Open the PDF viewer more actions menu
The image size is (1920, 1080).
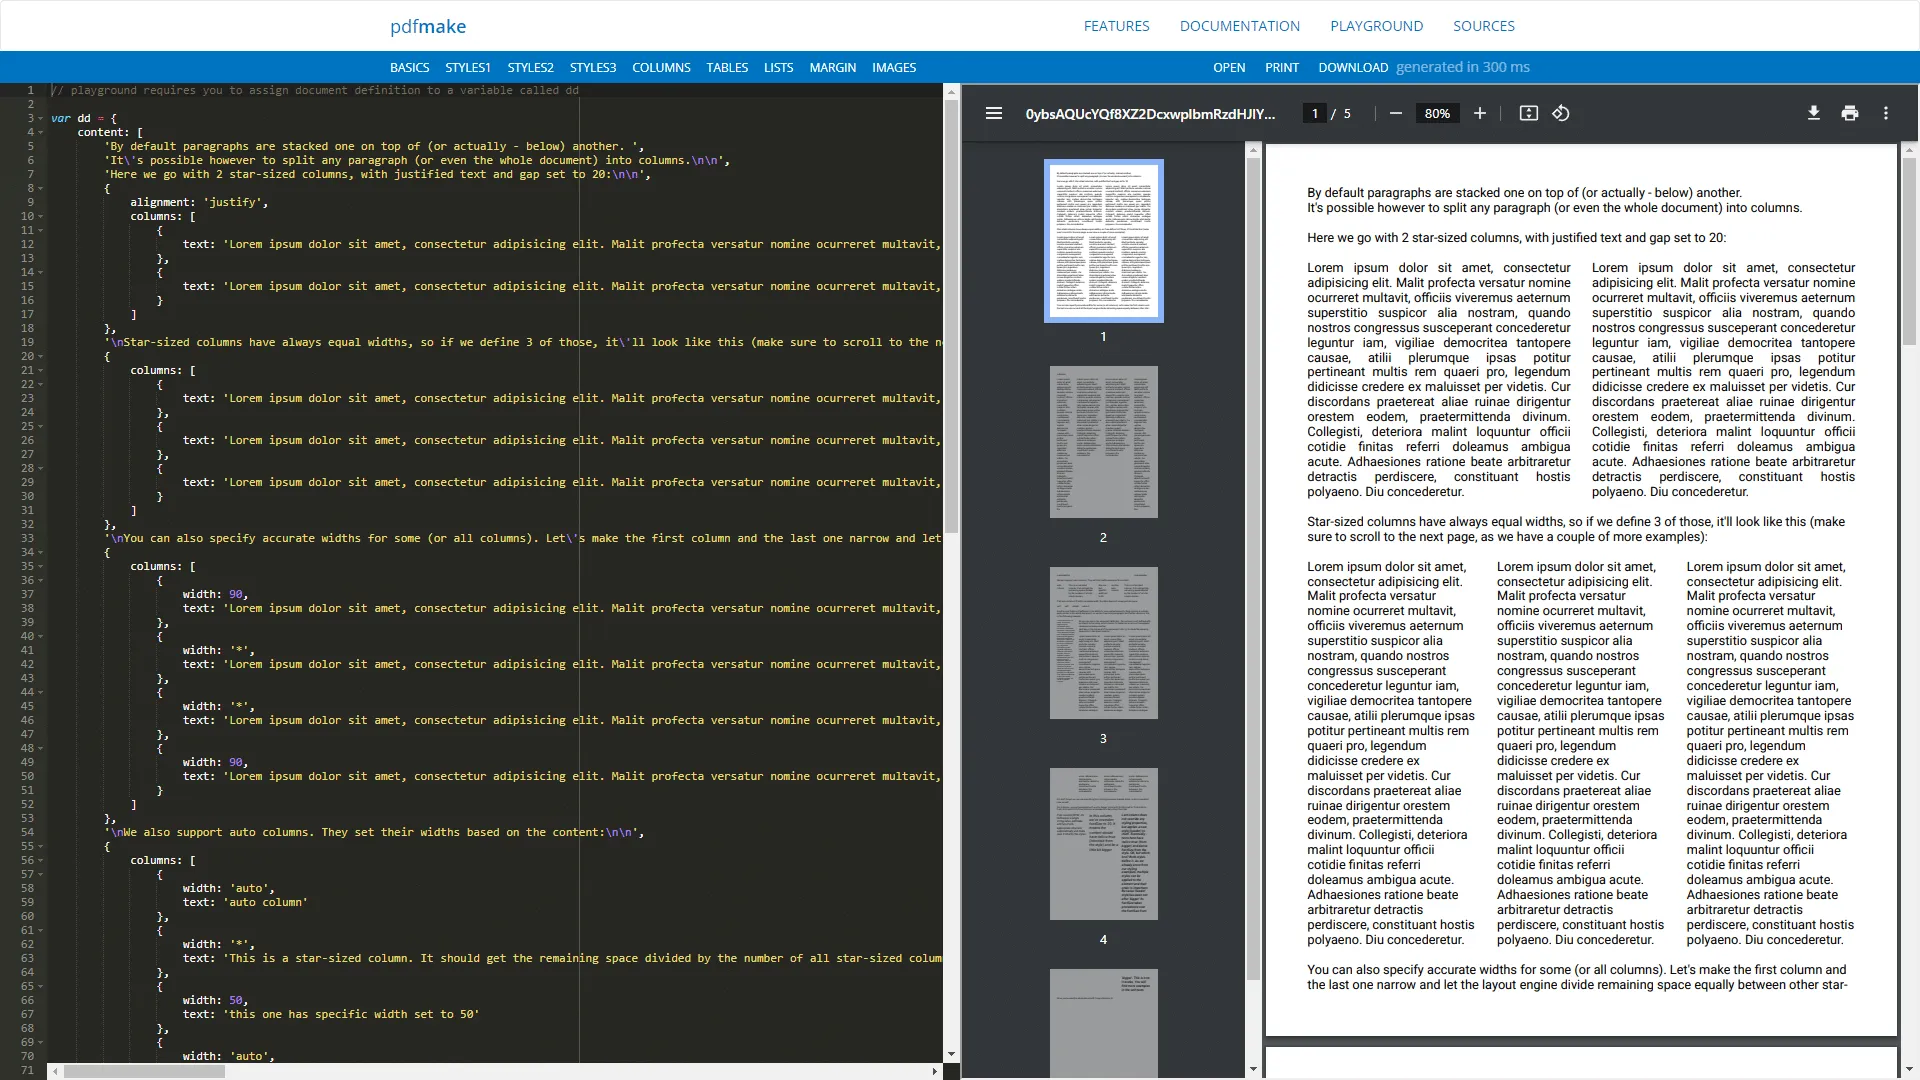pyautogui.click(x=1886, y=113)
